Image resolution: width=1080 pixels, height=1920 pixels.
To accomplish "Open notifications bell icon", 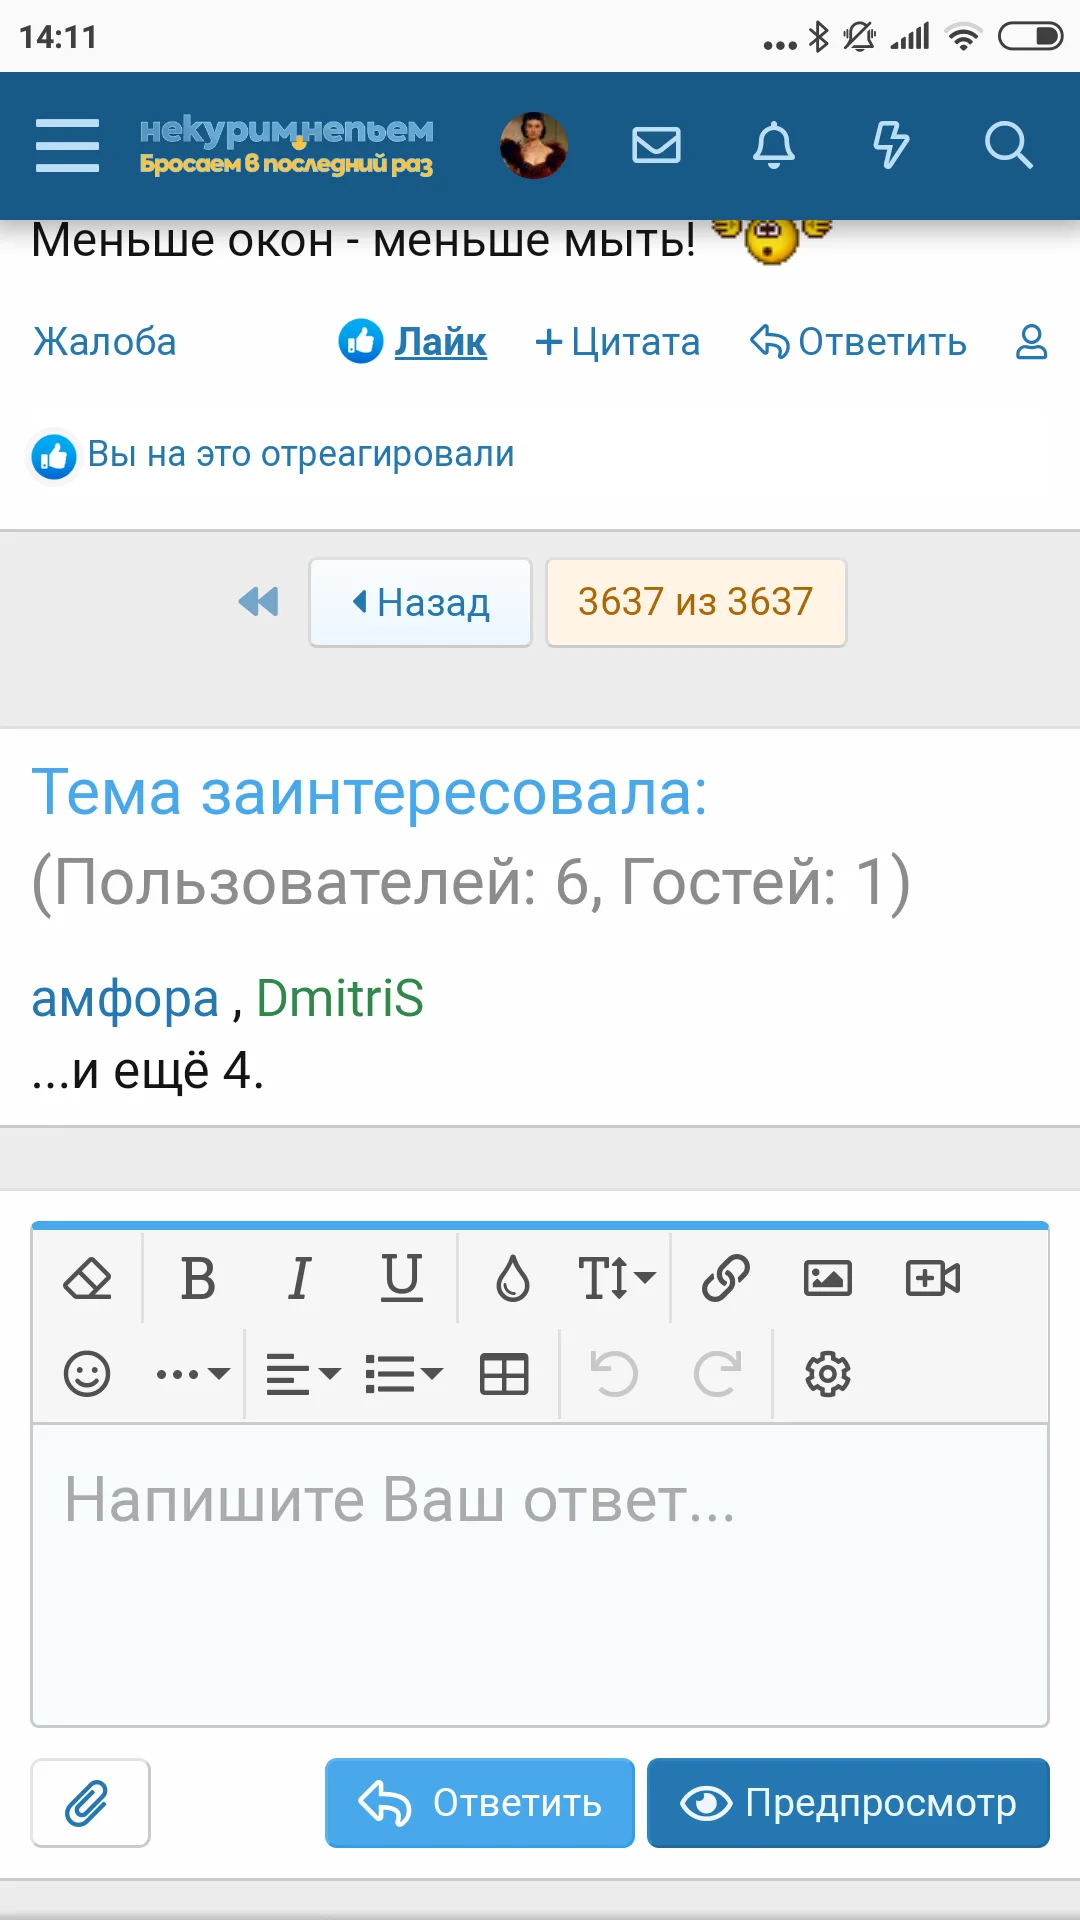I will [774, 146].
